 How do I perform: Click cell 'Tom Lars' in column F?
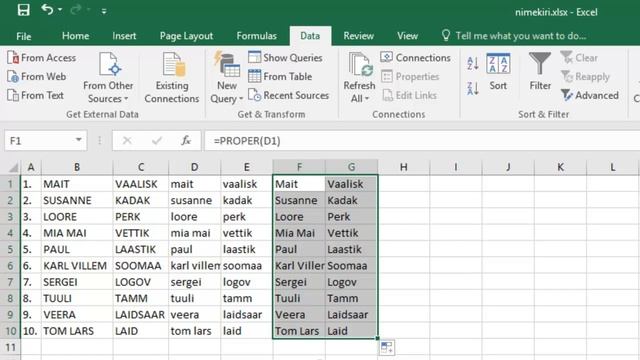[x=299, y=331]
